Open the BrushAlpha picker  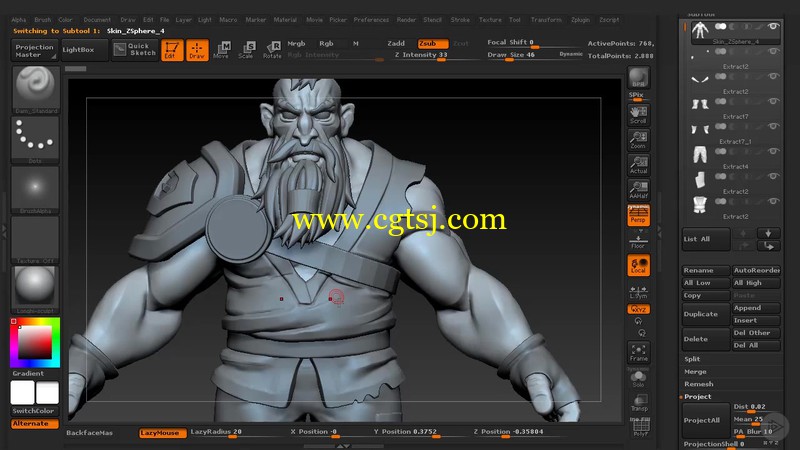pyautogui.click(x=35, y=190)
